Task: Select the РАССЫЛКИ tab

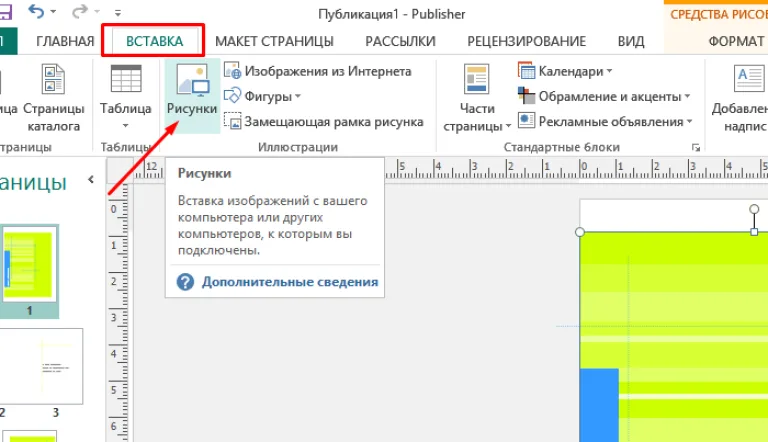Action: [400, 41]
